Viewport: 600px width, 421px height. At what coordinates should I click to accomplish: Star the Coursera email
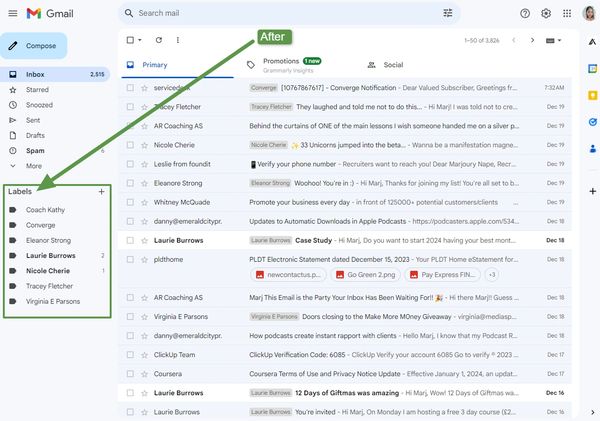[x=144, y=374]
